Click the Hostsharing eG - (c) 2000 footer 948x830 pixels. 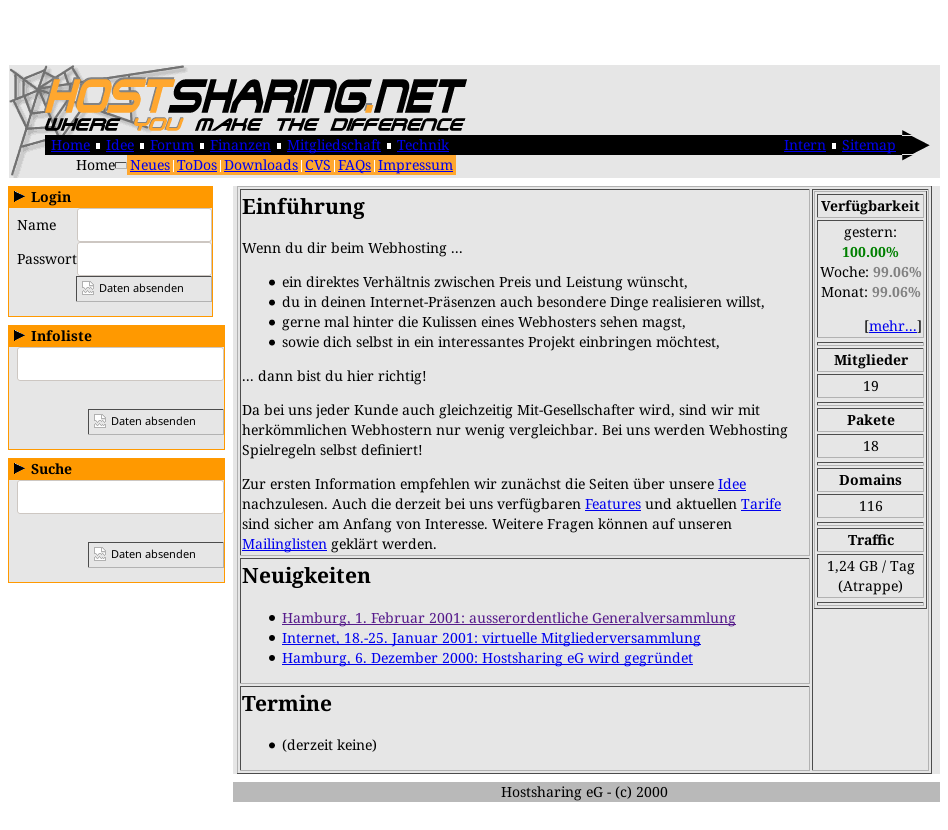click(585, 792)
